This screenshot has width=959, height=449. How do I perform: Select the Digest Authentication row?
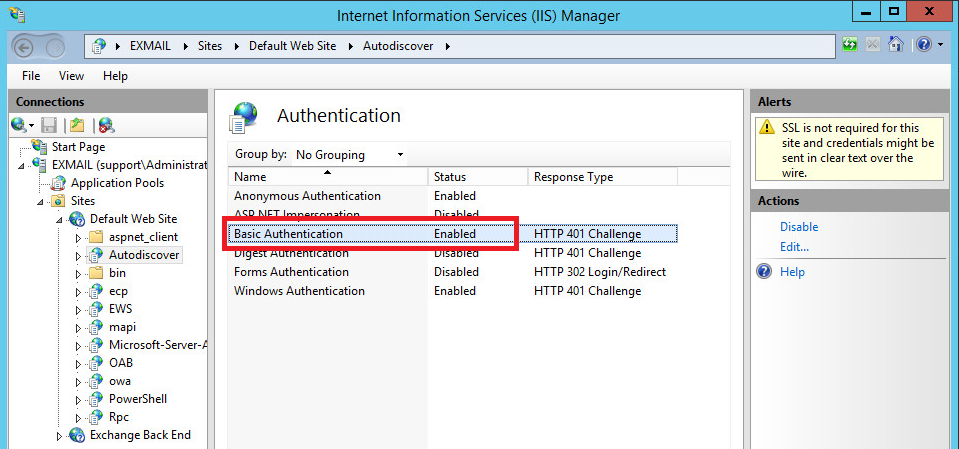453,253
